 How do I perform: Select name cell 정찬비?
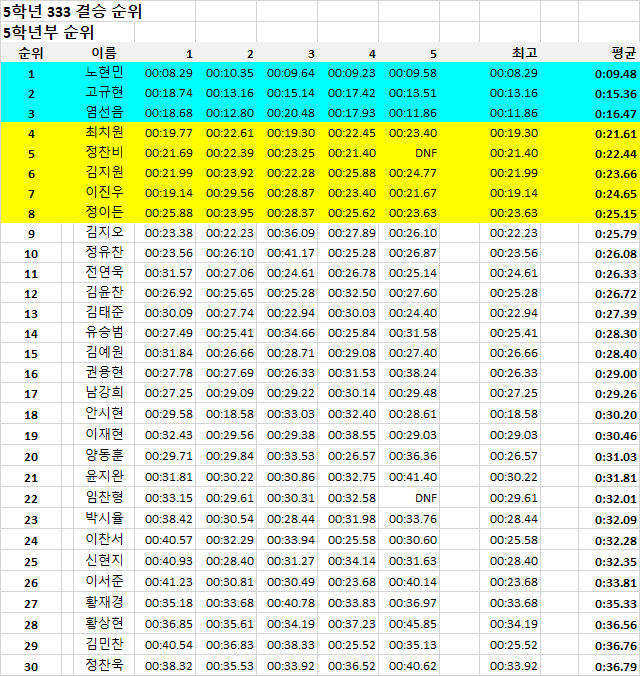104,152
